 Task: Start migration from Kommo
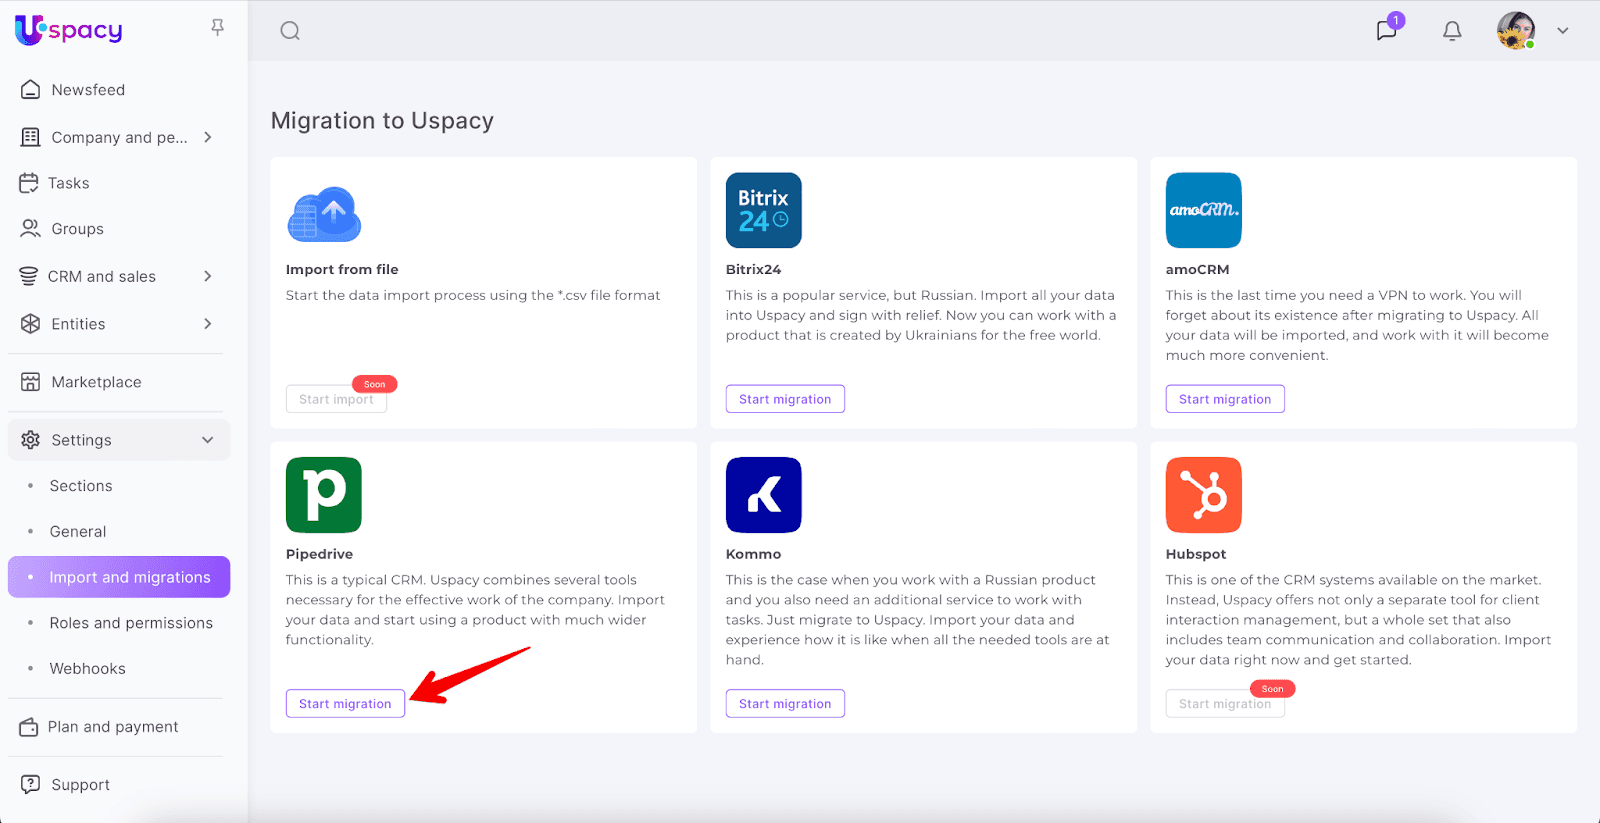click(x=785, y=704)
